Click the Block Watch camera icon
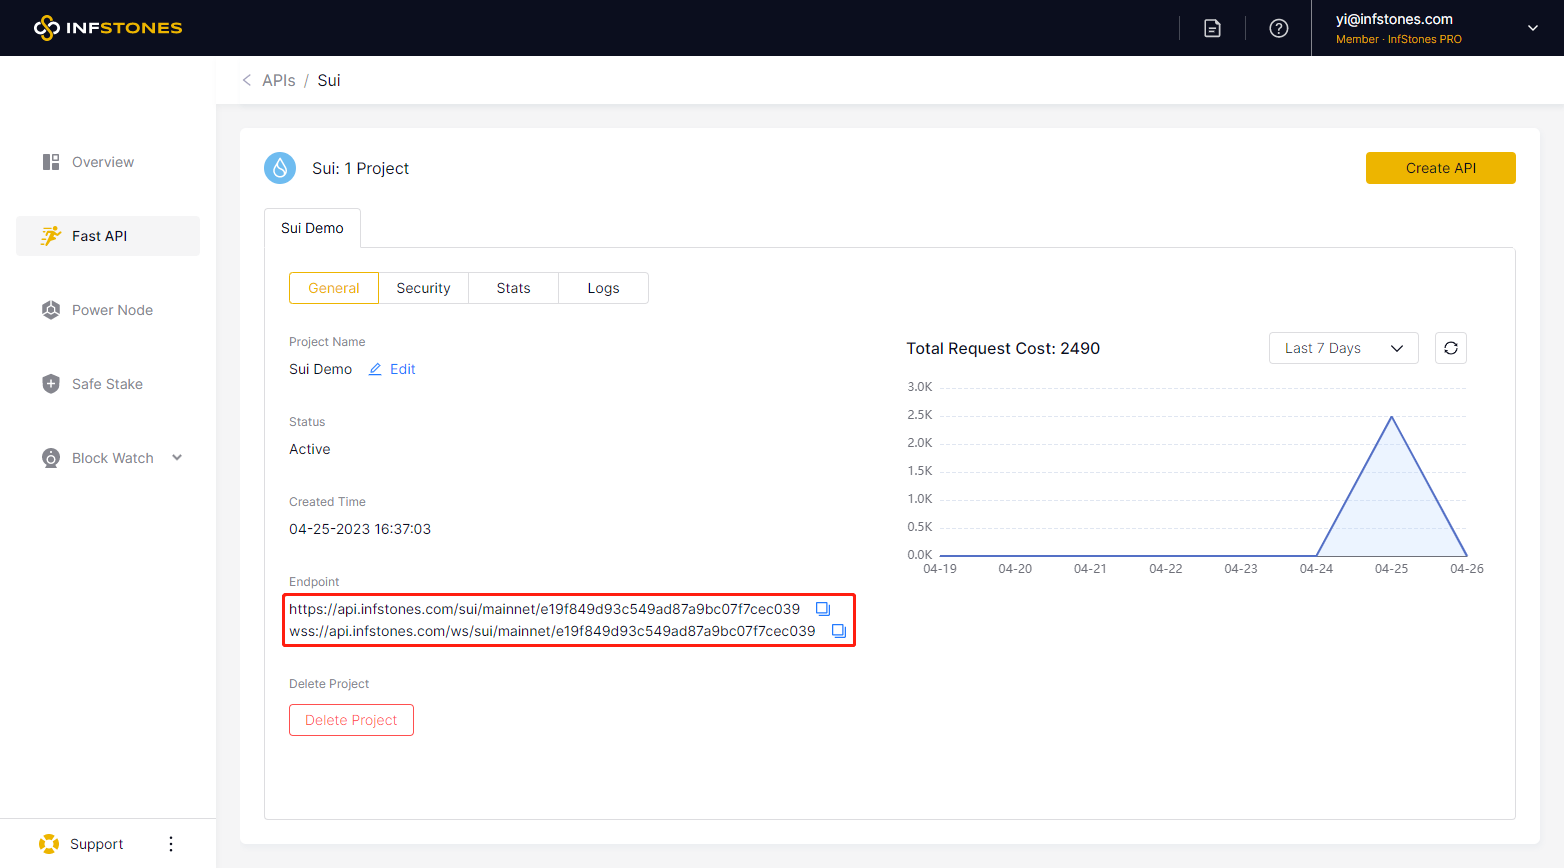 51,458
